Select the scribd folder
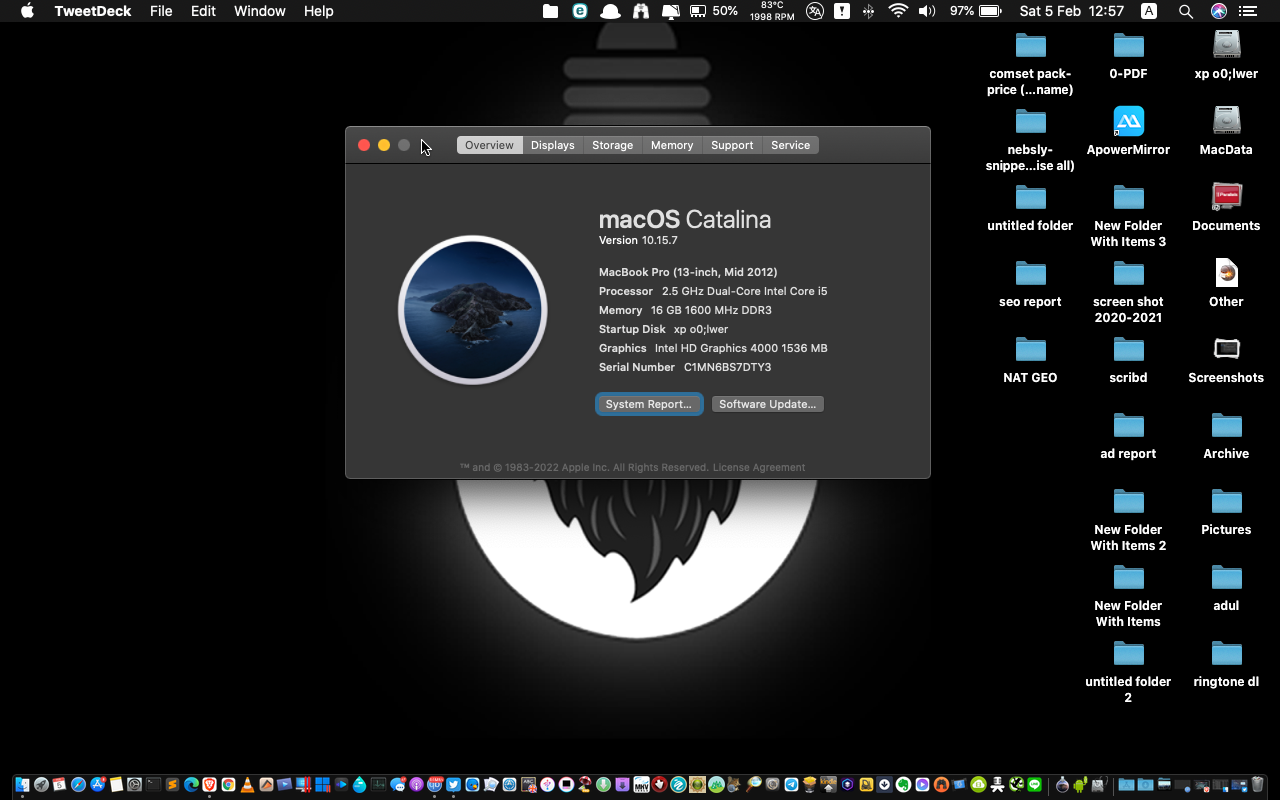The width and height of the screenshot is (1280, 800). coord(1128,360)
